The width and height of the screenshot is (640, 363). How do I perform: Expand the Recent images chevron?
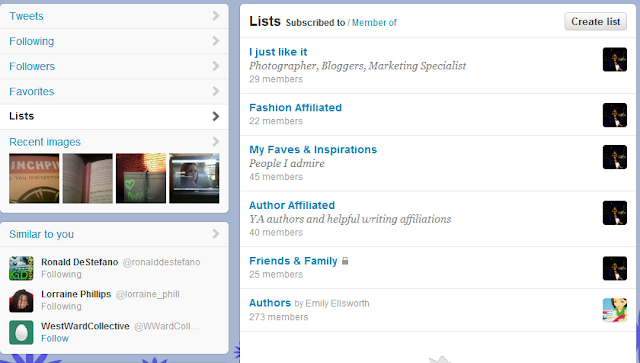216,142
